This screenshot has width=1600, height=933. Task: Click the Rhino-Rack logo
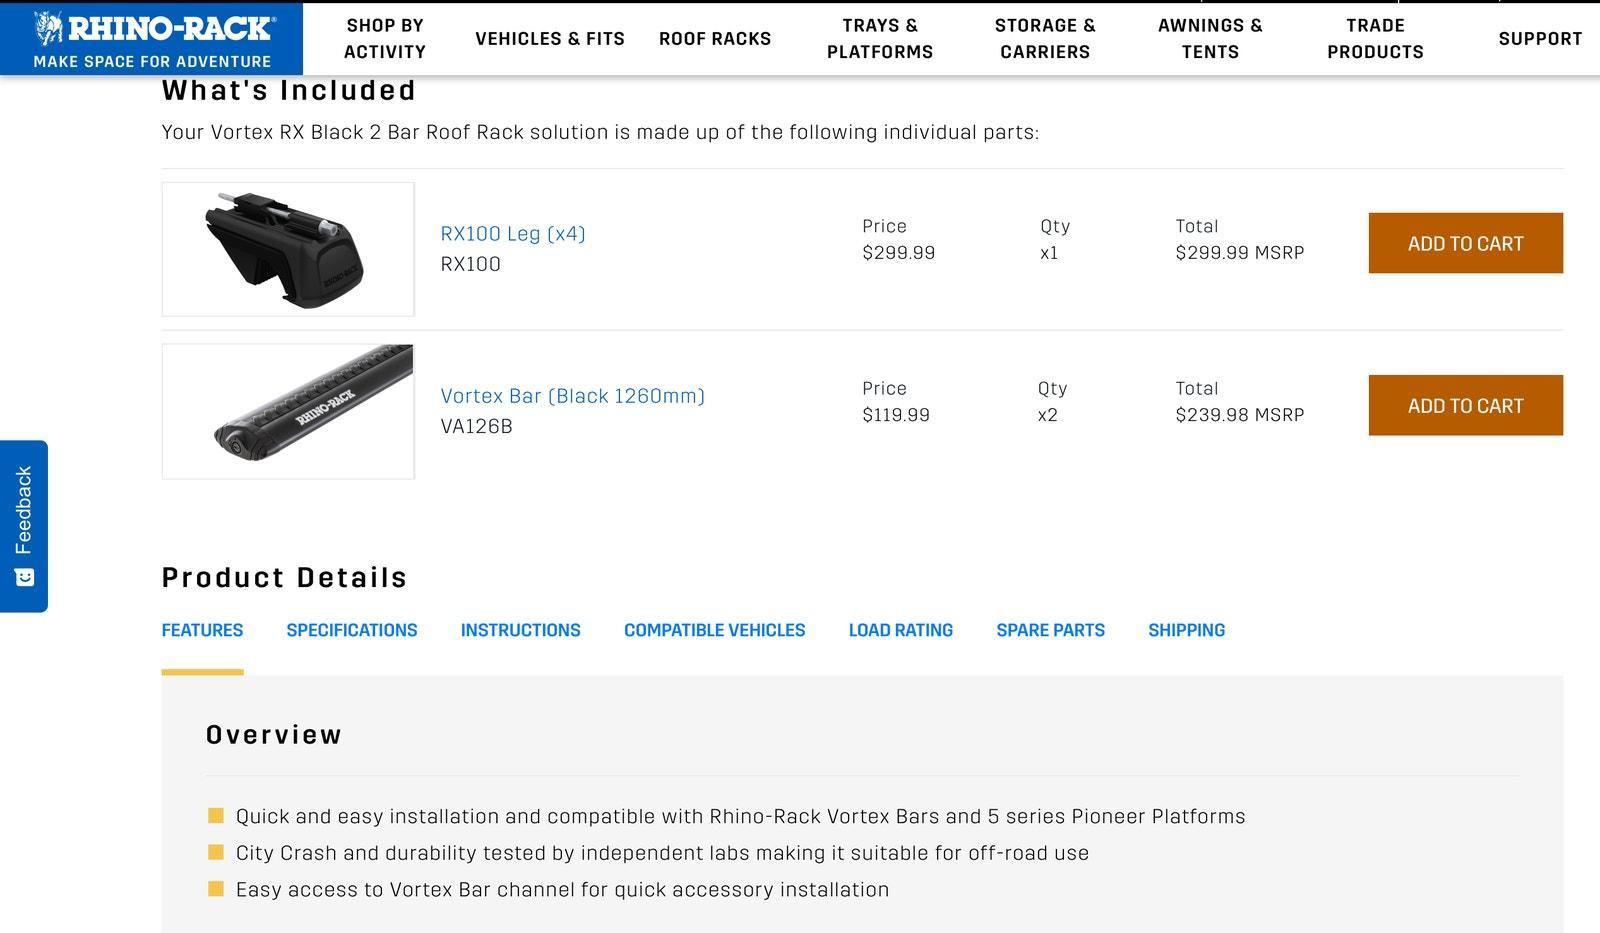point(152,38)
